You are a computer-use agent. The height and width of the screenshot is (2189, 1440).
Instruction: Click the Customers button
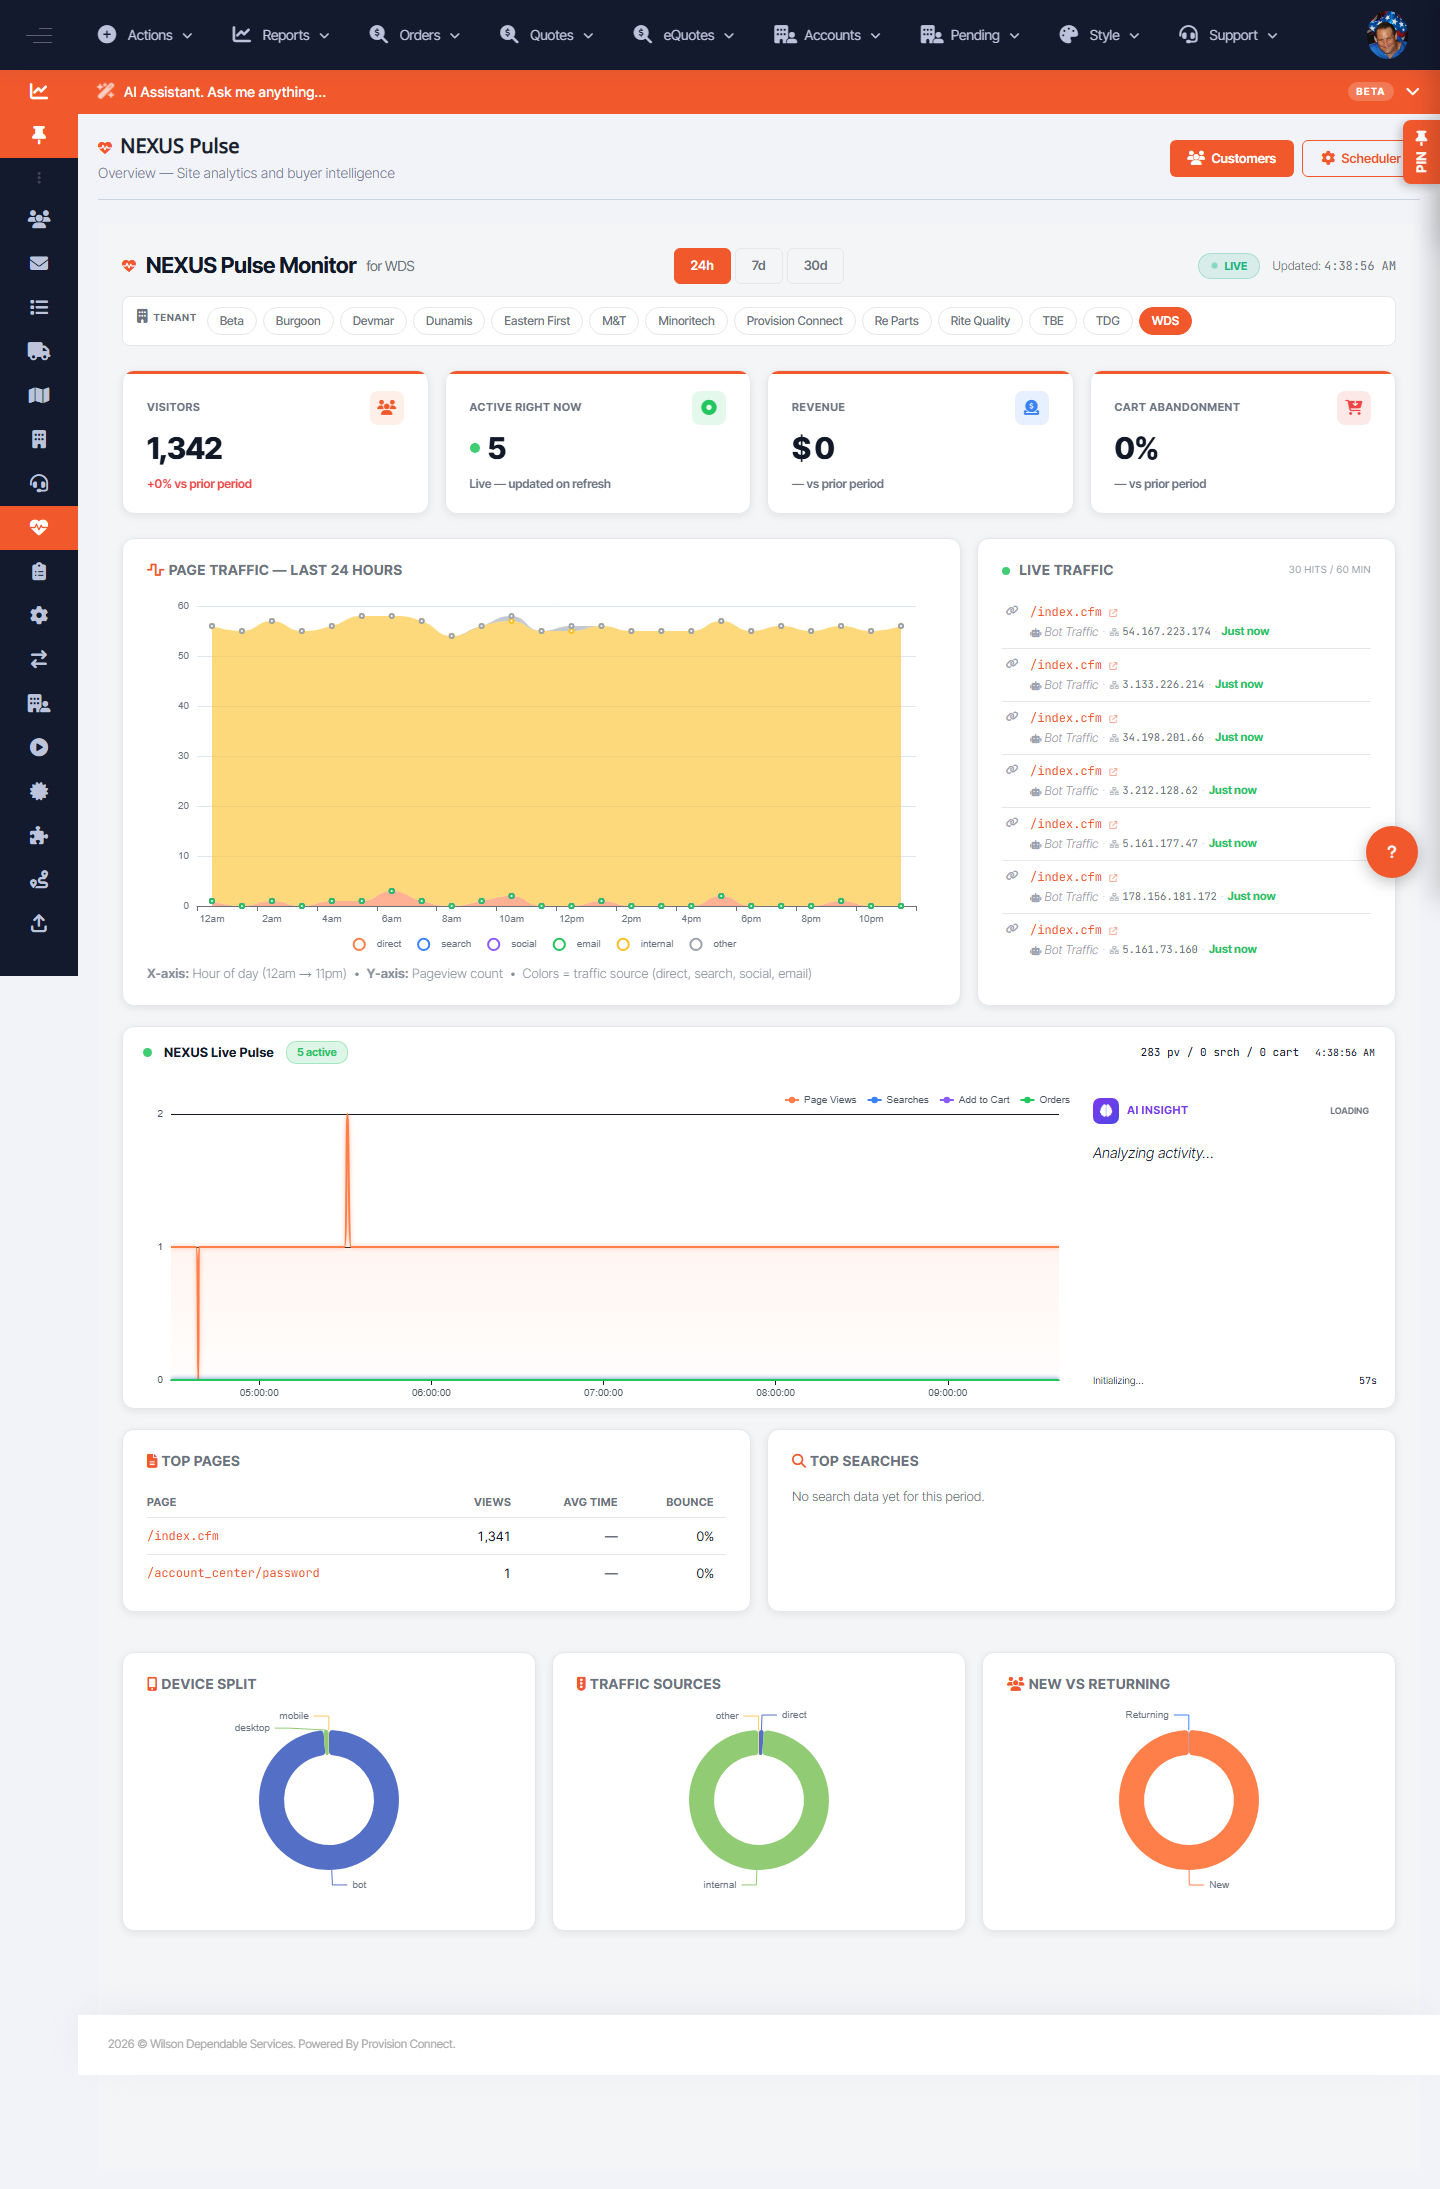(1232, 158)
